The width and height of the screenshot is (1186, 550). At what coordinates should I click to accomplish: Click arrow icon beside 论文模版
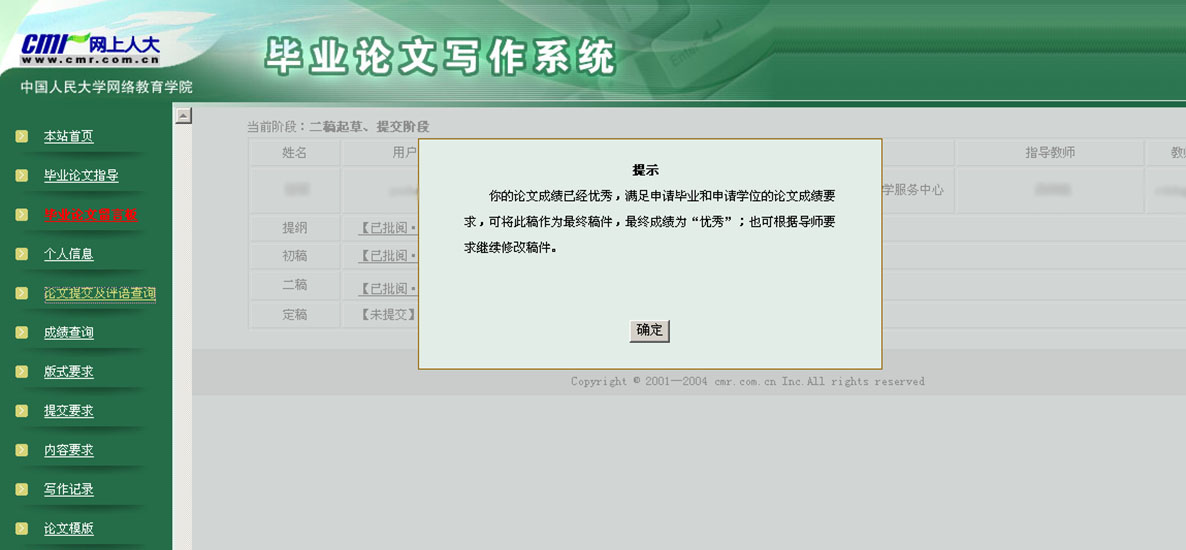(x=22, y=529)
